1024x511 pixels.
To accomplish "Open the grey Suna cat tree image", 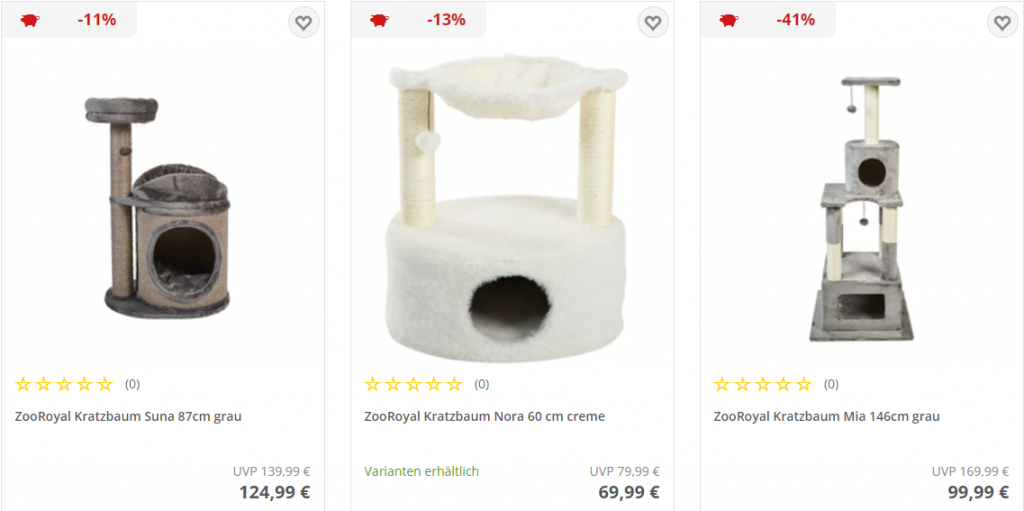I will 163,207.
